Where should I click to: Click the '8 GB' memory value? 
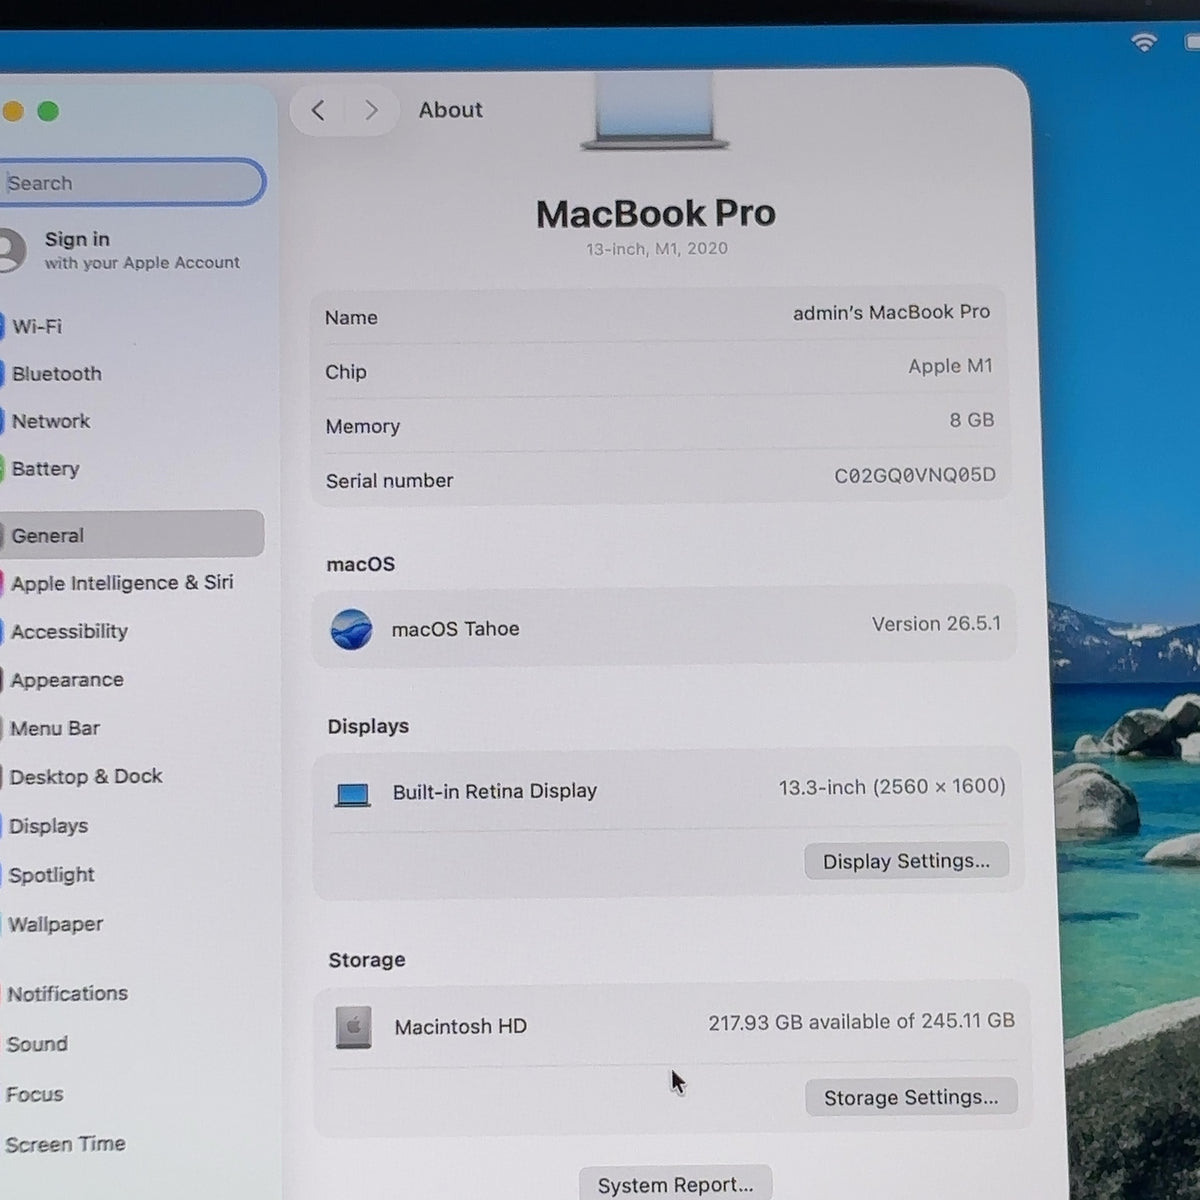(972, 420)
